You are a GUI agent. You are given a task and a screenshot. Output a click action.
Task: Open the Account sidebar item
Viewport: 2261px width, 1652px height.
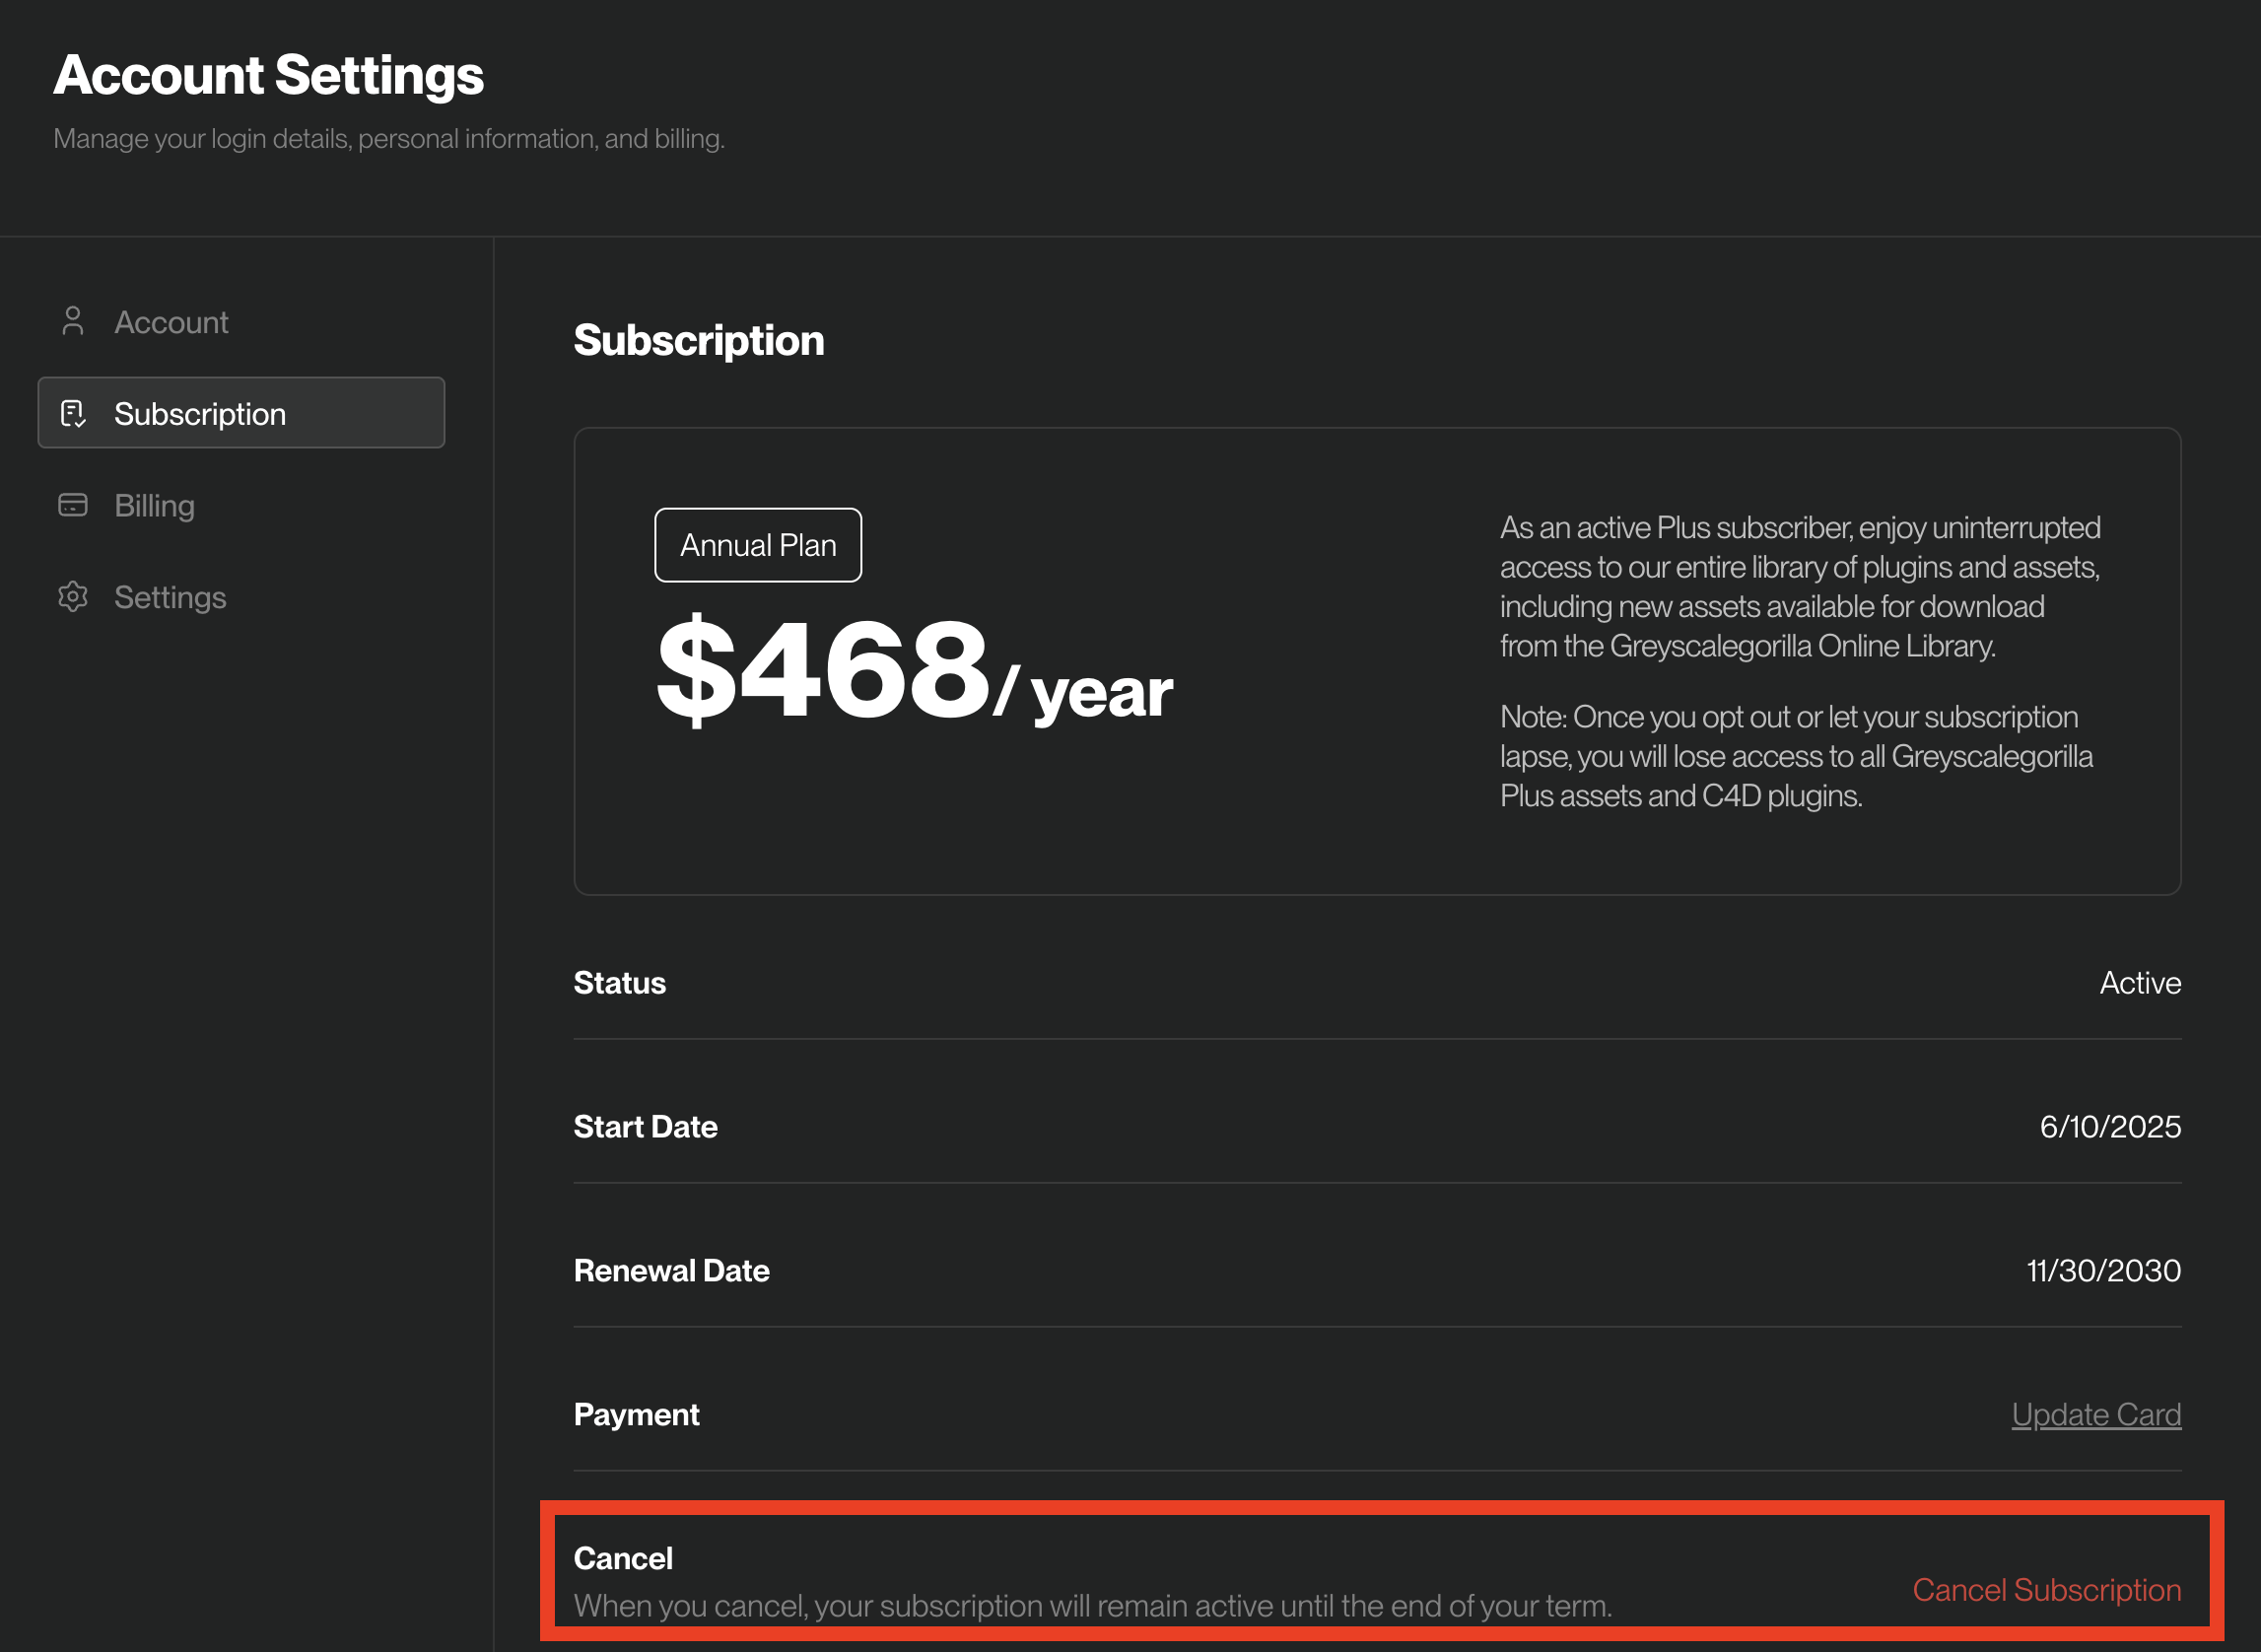pyautogui.click(x=171, y=322)
